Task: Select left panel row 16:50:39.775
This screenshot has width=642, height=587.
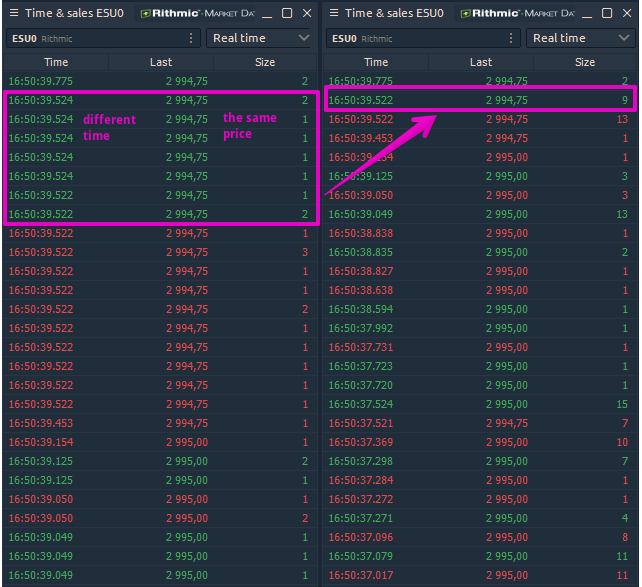Action: (x=160, y=81)
